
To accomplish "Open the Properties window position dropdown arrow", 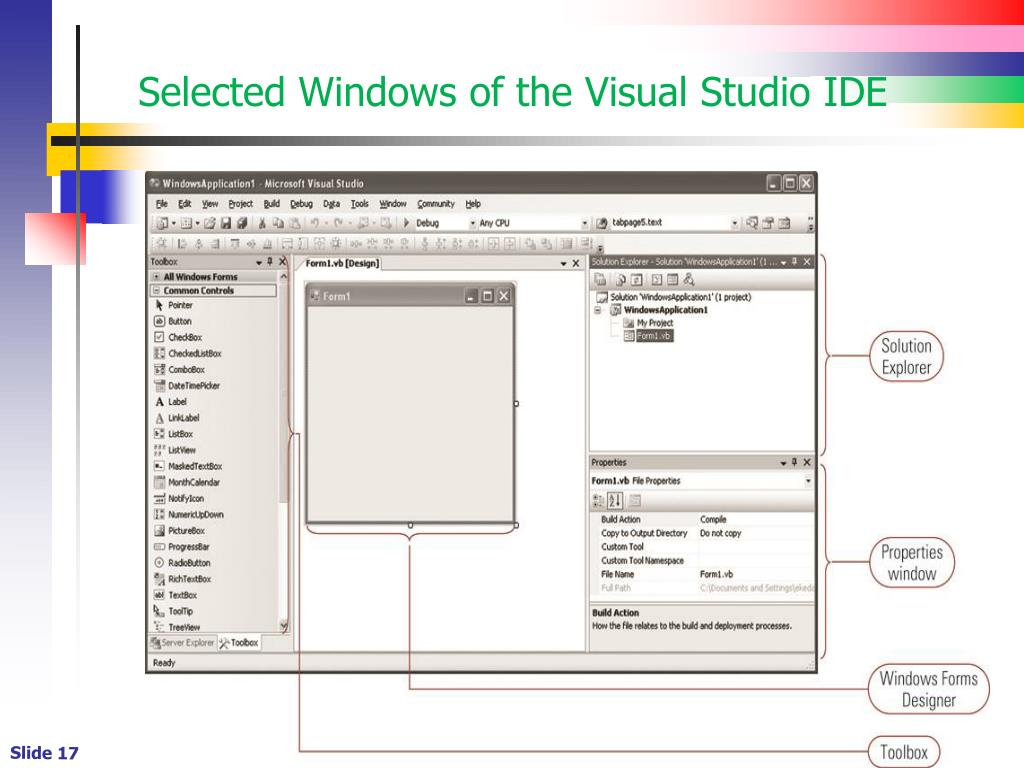I will coord(783,463).
